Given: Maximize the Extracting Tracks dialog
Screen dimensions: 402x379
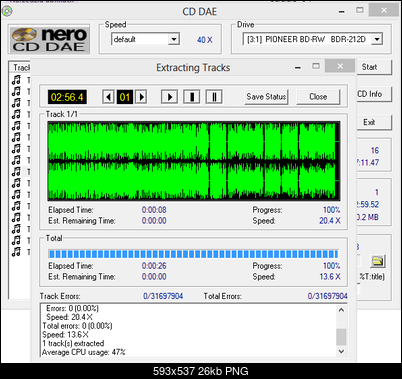Looking at the screenshot, I should point(316,66).
